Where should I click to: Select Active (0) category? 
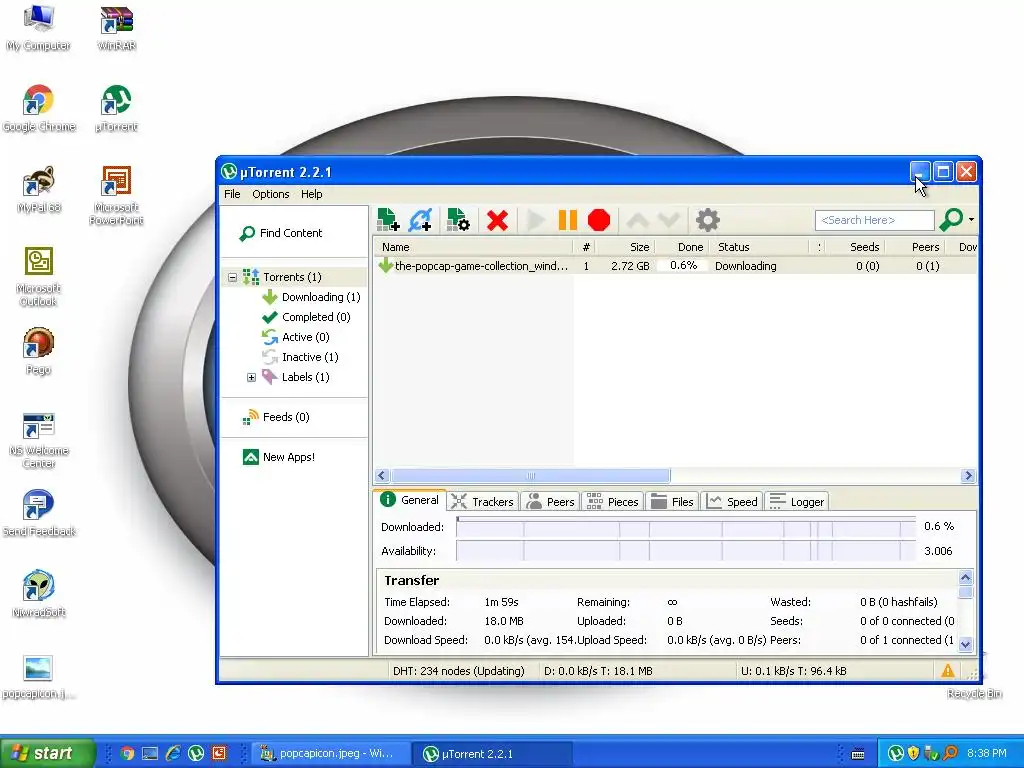[305, 337]
